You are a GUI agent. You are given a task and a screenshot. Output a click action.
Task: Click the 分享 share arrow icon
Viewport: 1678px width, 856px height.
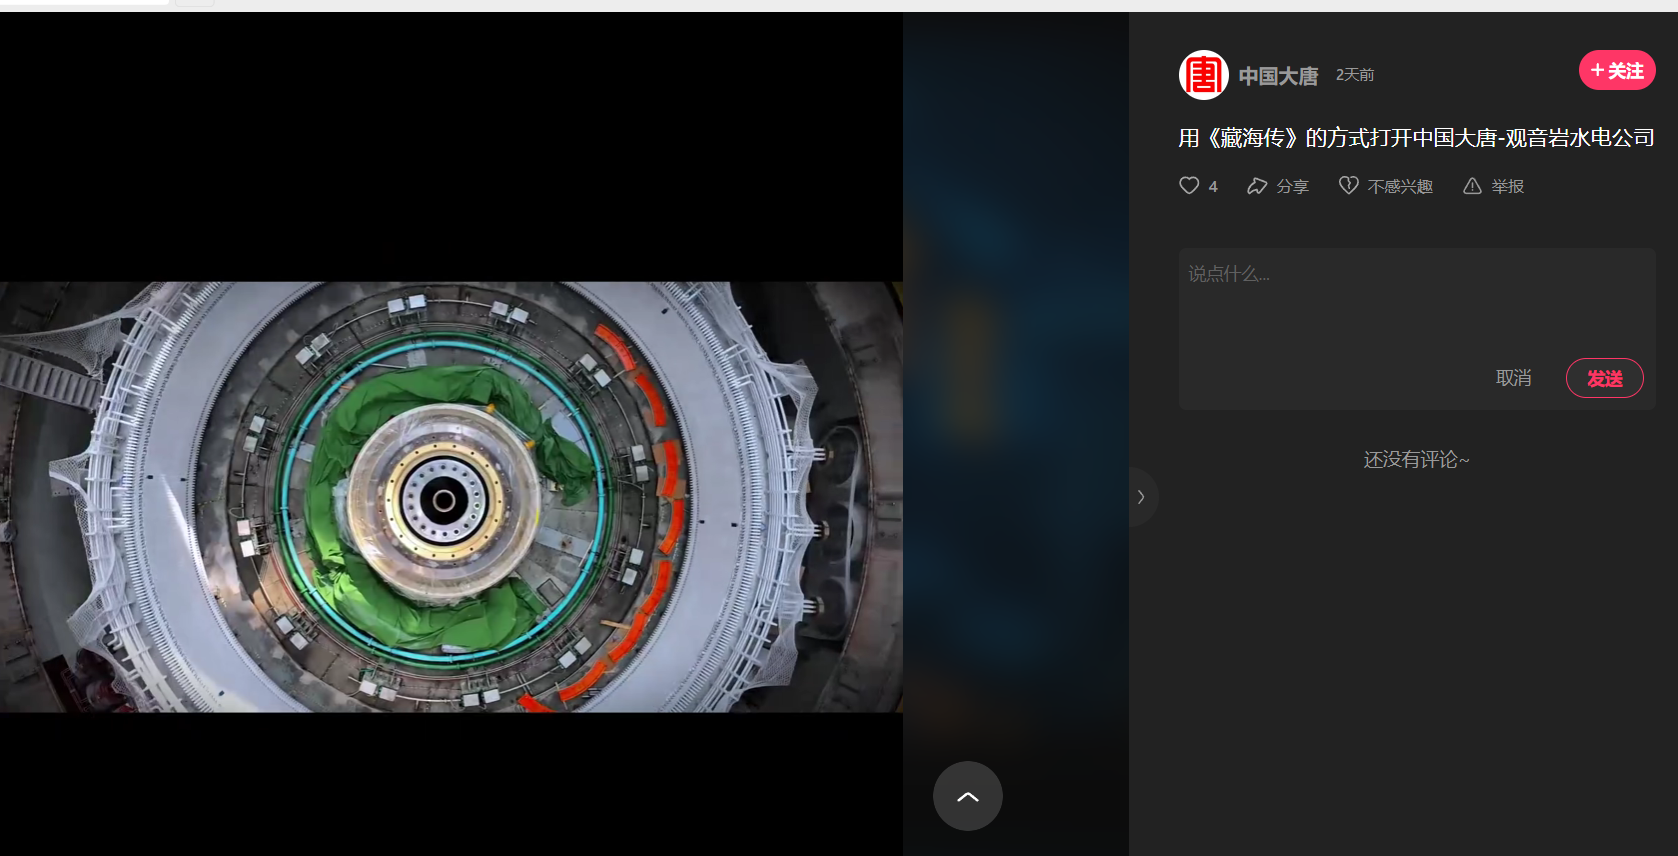tap(1257, 186)
